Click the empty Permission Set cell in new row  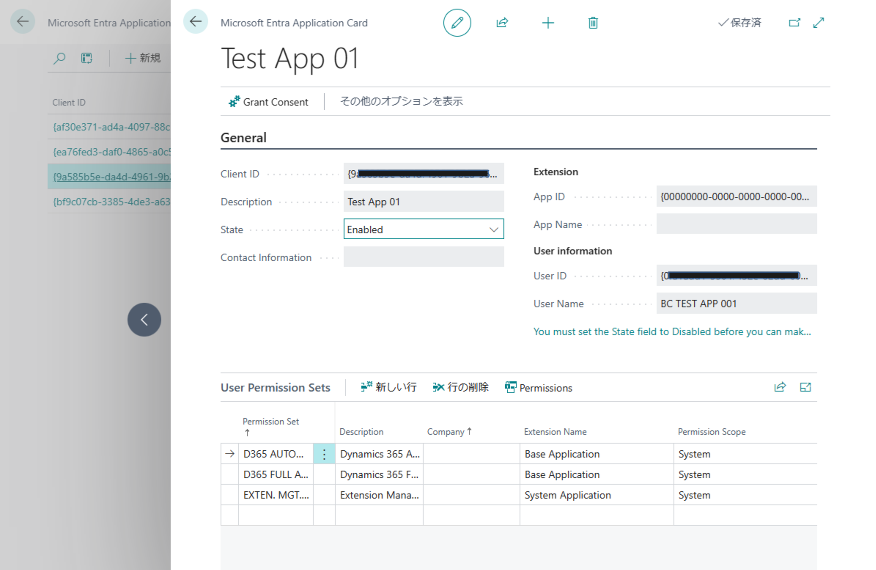point(275,515)
